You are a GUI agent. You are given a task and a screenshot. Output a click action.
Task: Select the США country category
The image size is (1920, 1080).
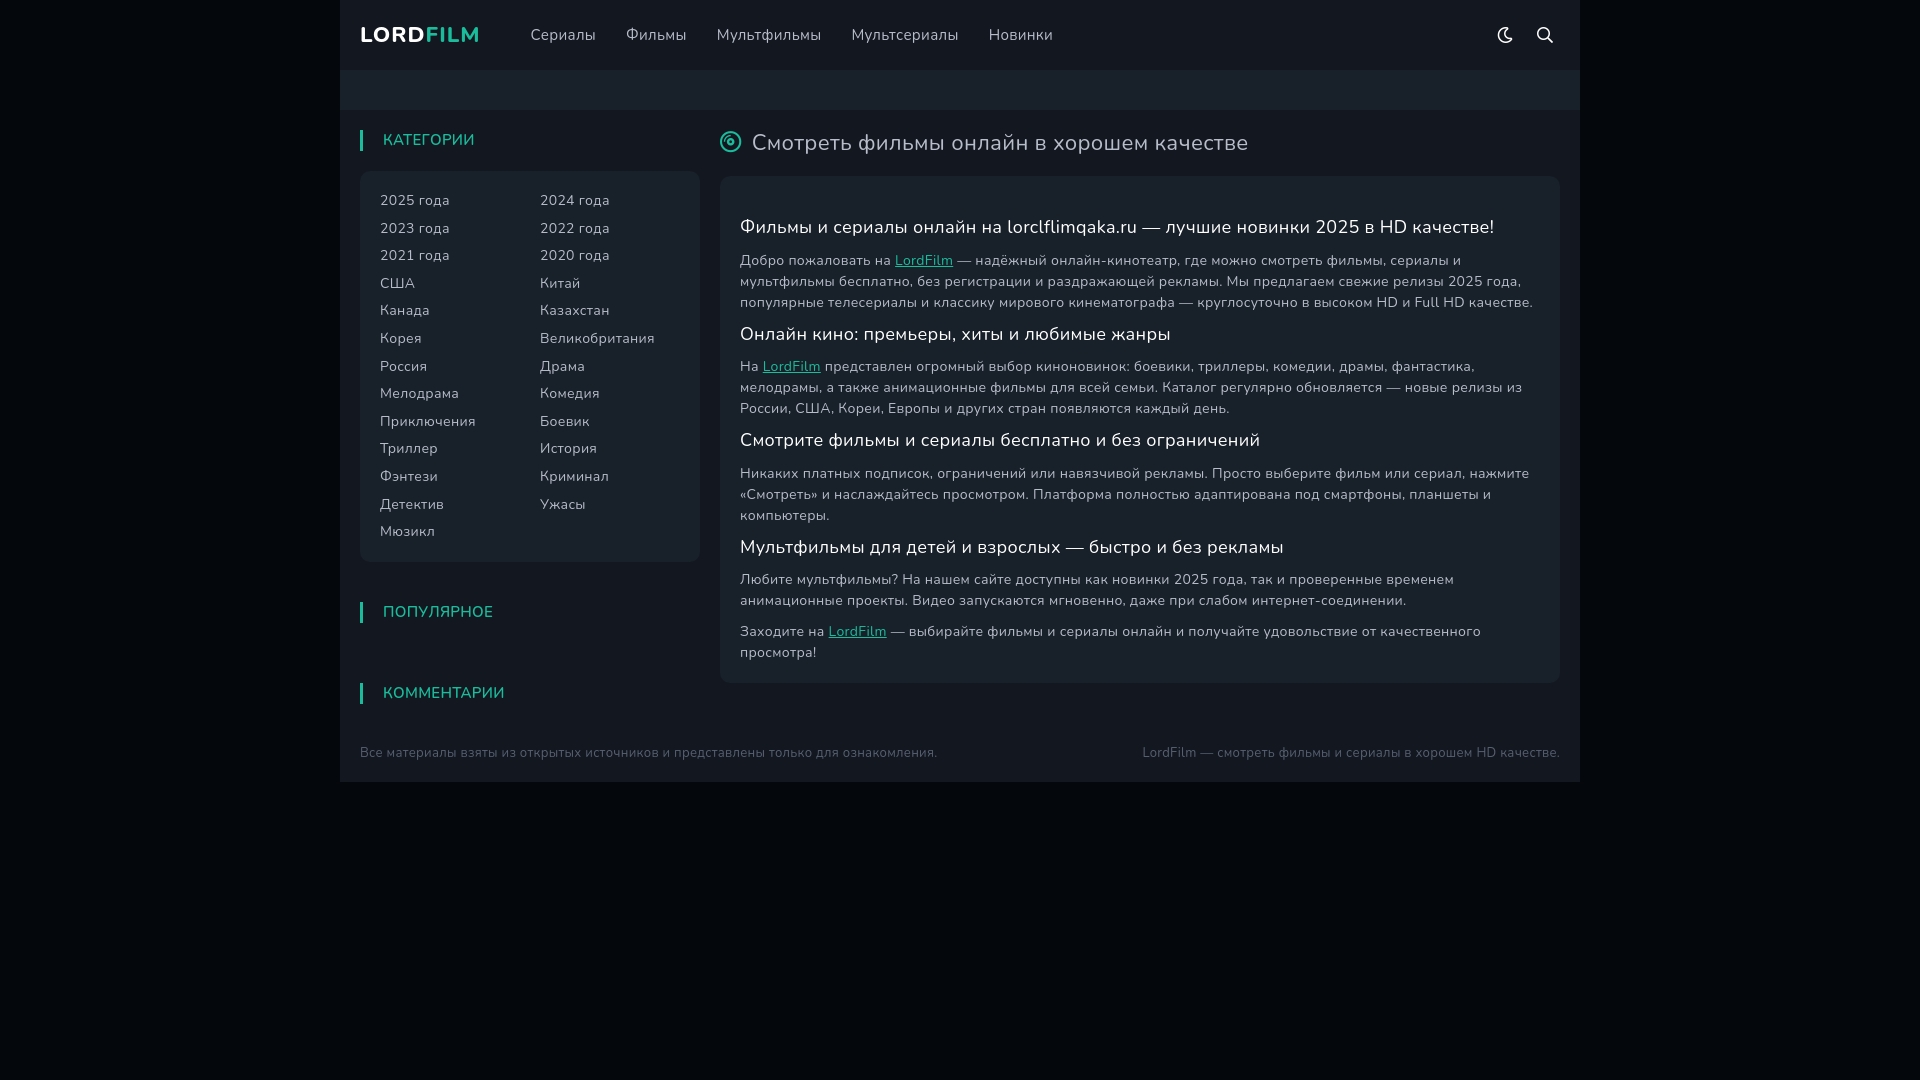(x=397, y=284)
